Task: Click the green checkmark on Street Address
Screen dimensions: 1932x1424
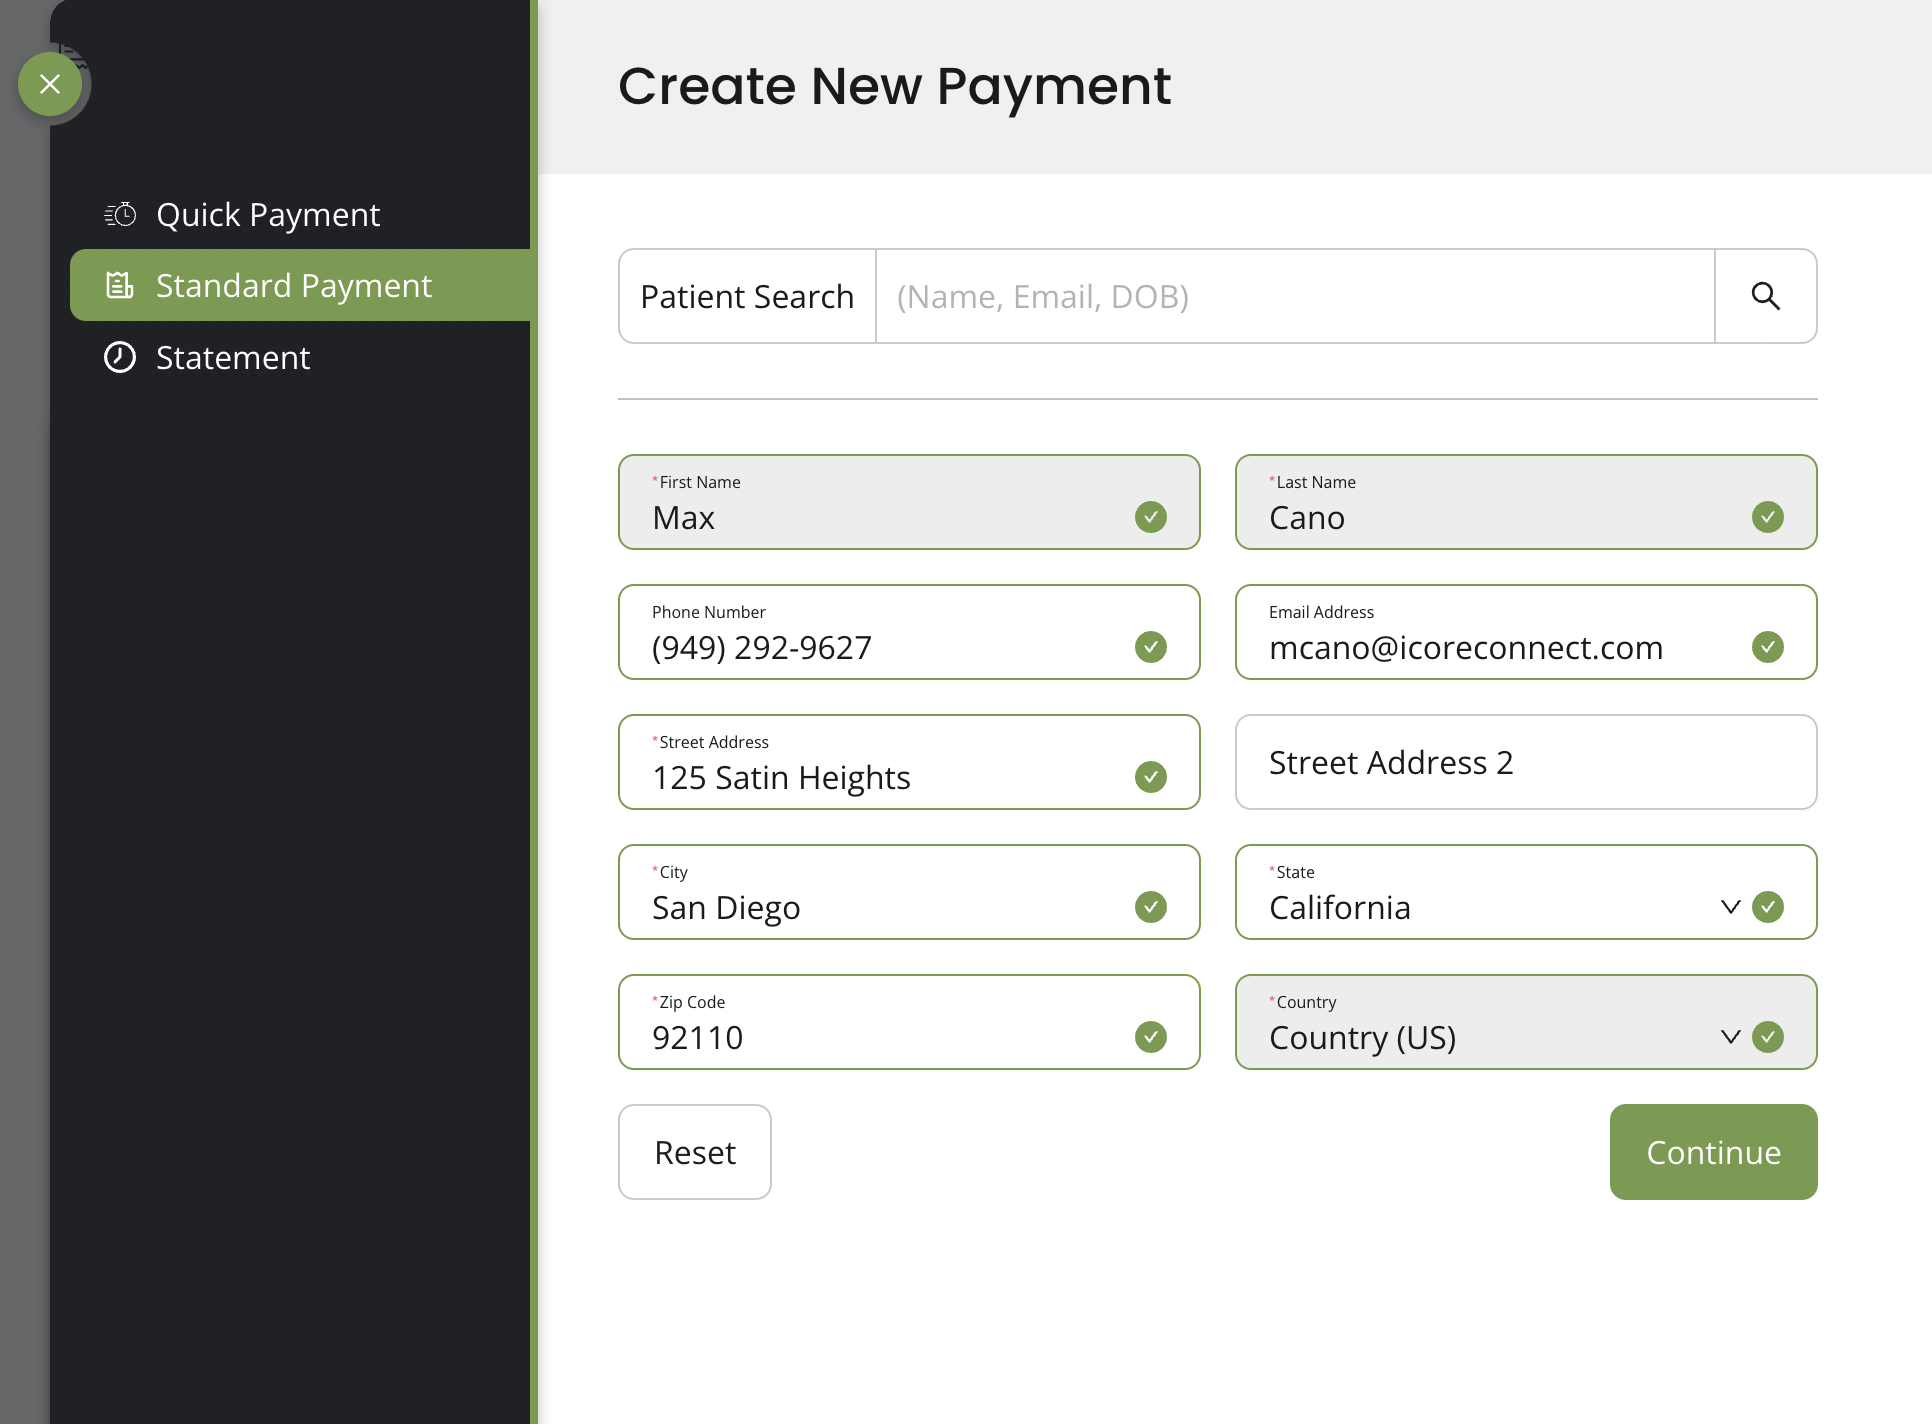Action: [x=1151, y=777]
